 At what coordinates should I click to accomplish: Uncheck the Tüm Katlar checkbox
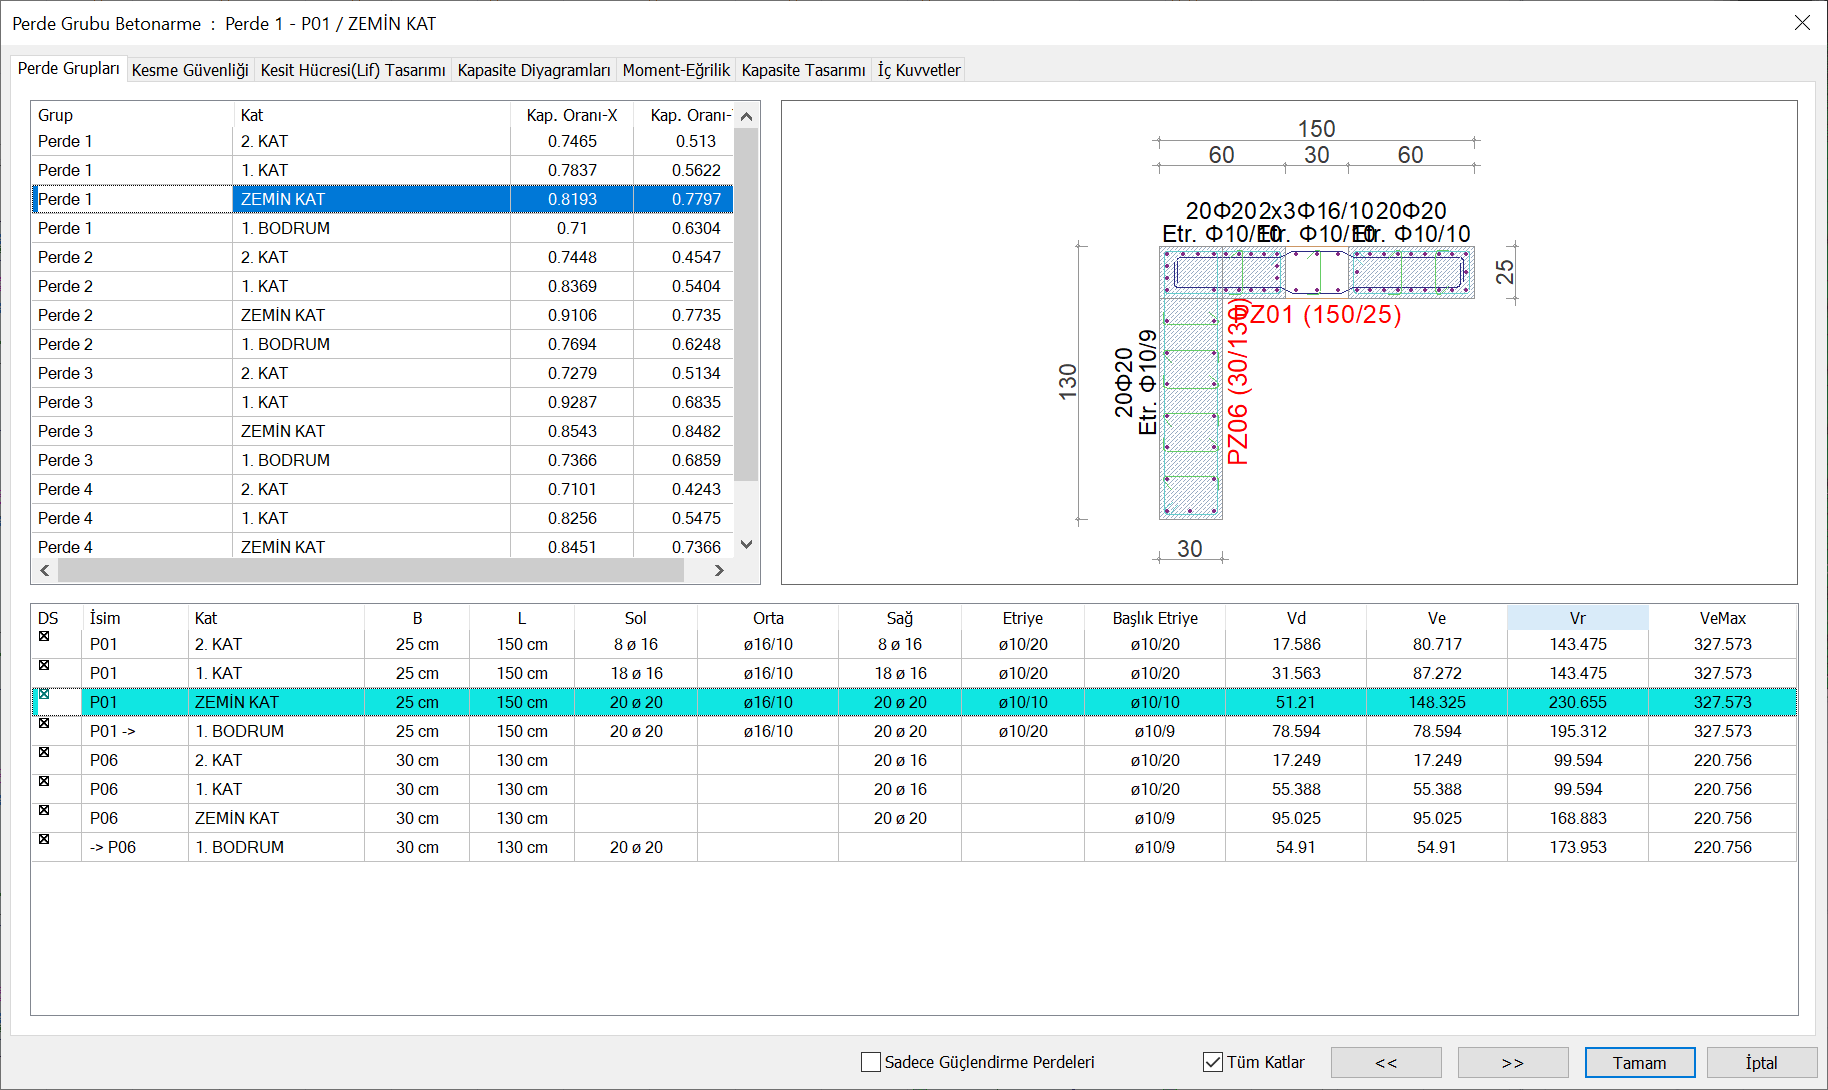pos(1213,1062)
